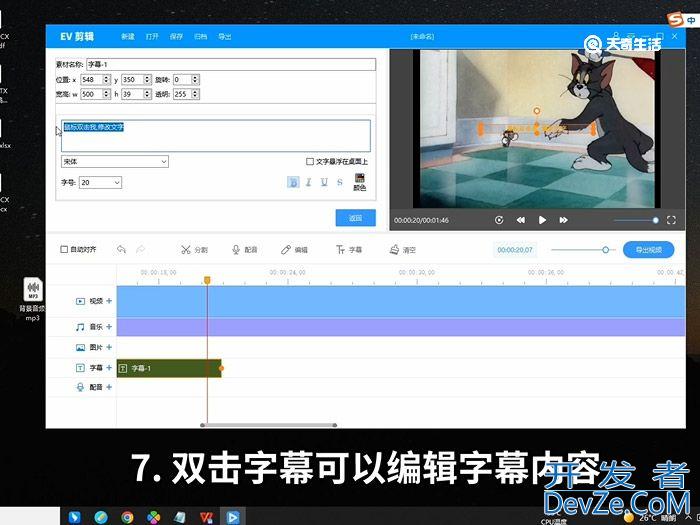Click the 00:00:20,07 timecode field
The width and height of the screenshot is (700, 525).
pos(515,250)
